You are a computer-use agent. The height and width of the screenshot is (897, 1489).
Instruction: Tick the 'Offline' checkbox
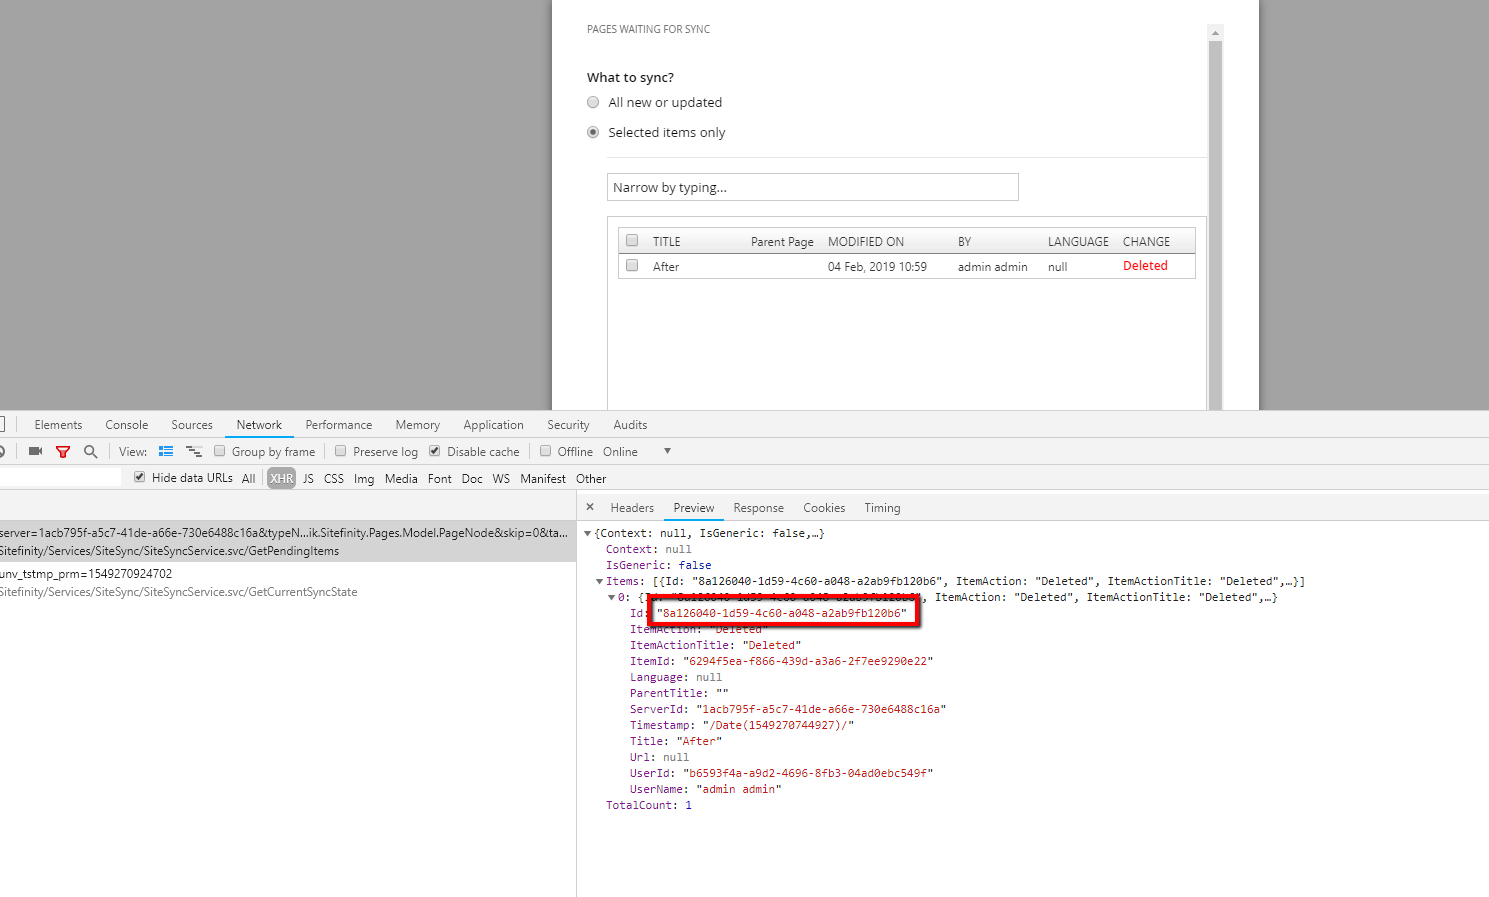pos(546,451)
